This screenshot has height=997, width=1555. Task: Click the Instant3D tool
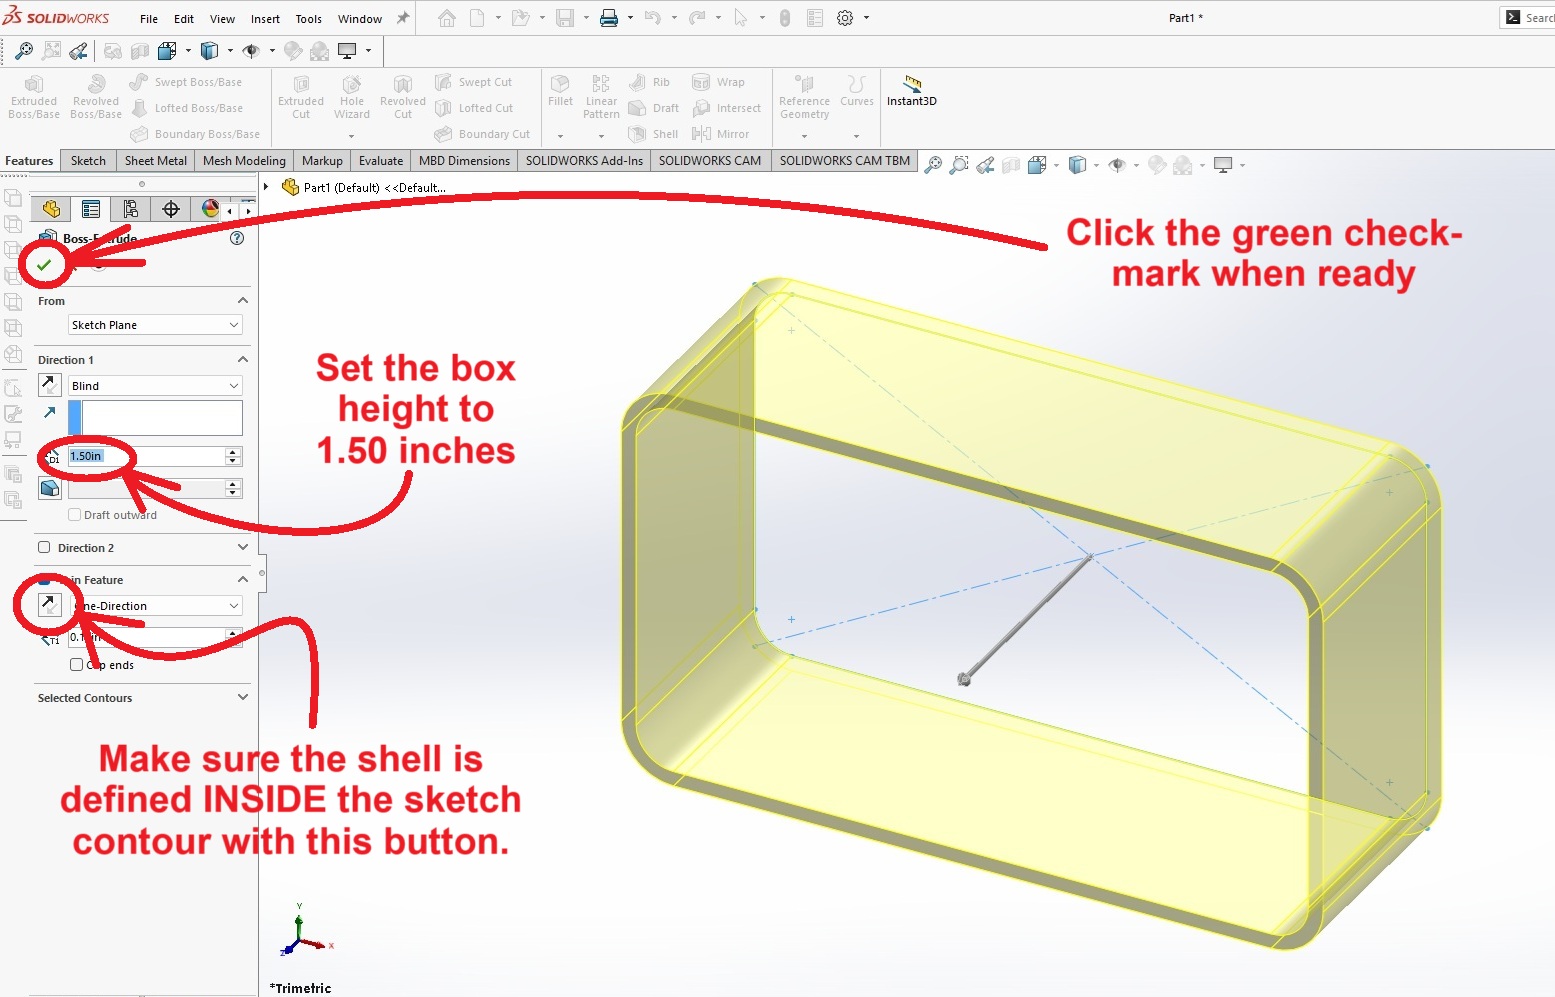pyautogui.click(x=911, y=90)
